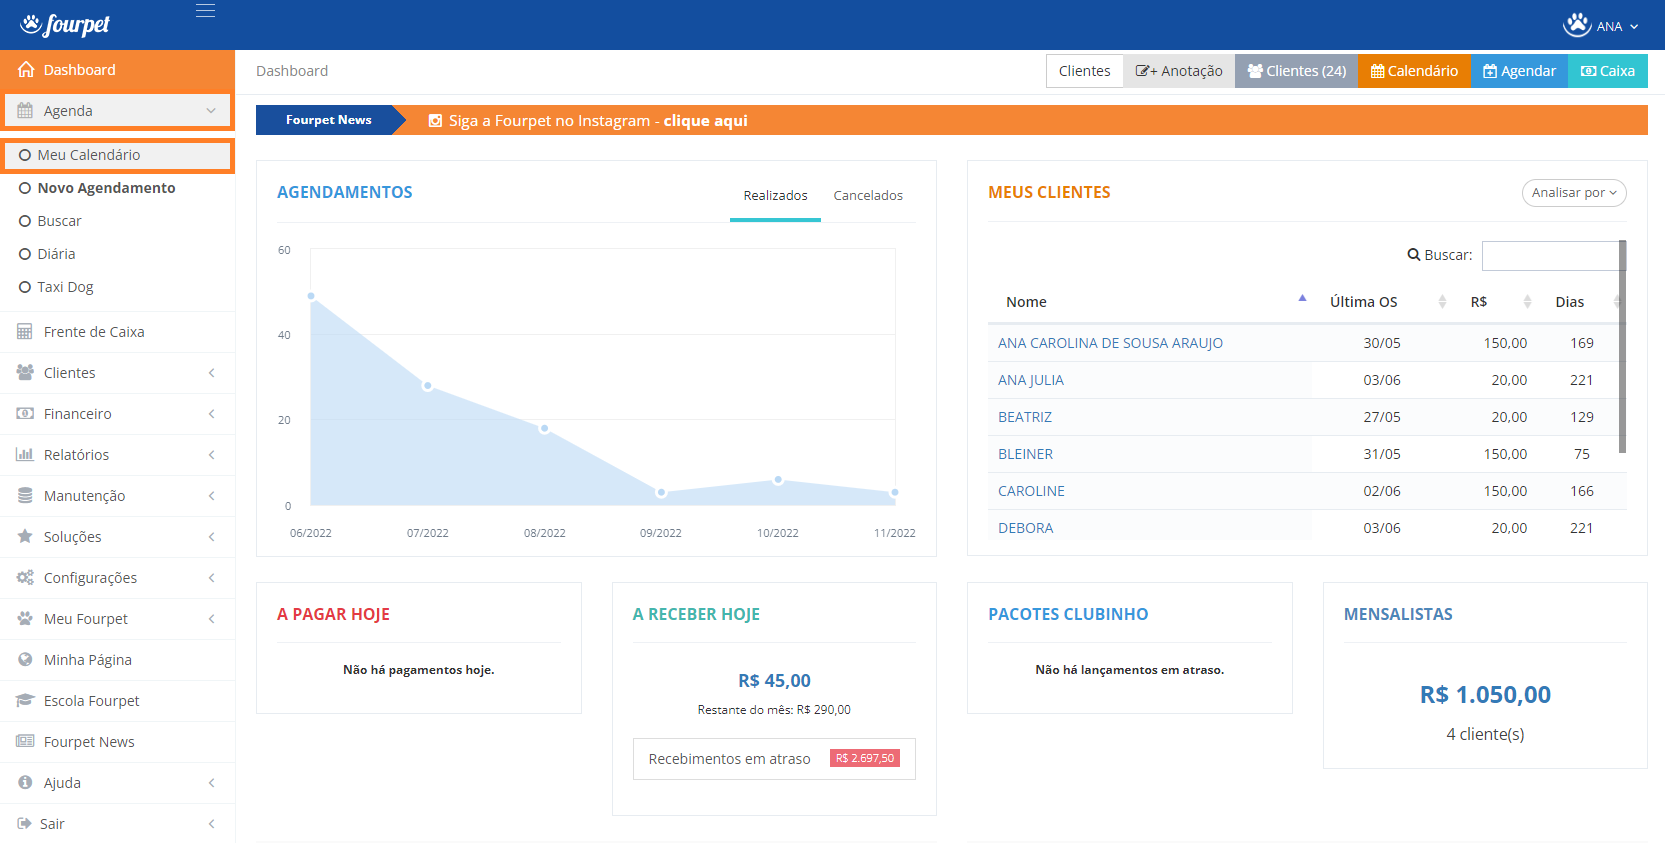Click the Meus Clientes table scrollbar
The image size is (1665, 843).
point(1622,346)
